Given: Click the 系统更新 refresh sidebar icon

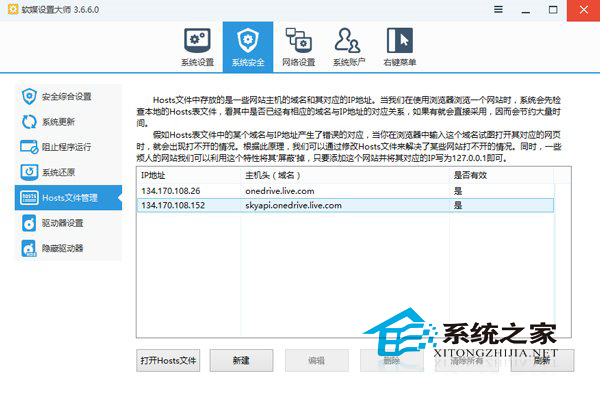Looking at the screenshot, I should click(29, 122).
